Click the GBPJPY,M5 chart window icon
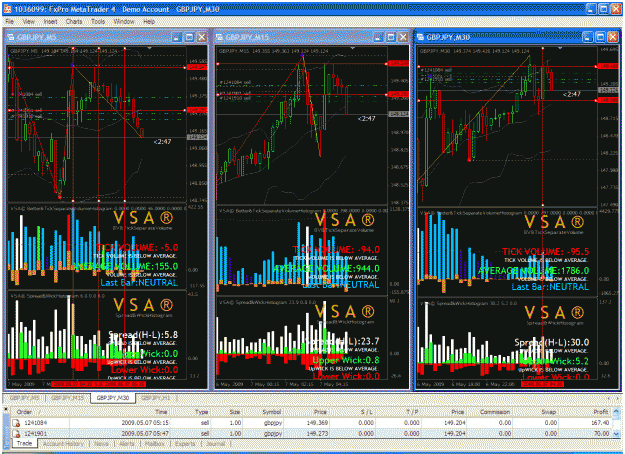The height and width of the screenshot is (454, 625). [11, 37]
